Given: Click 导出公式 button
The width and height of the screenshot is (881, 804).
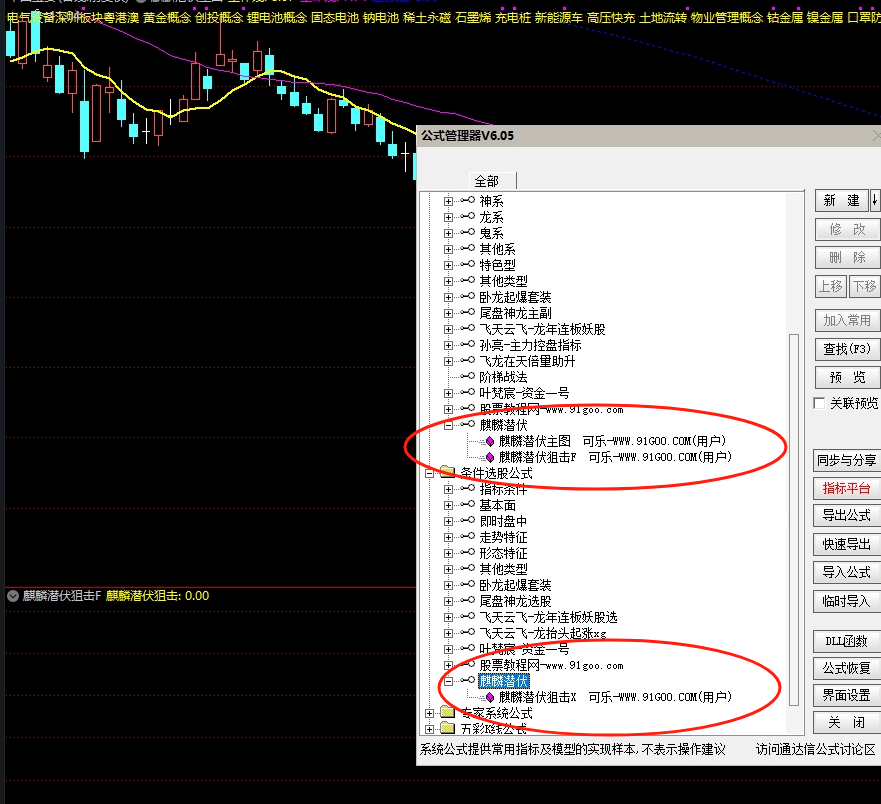Looking at the screenshot, I should 847,515.
